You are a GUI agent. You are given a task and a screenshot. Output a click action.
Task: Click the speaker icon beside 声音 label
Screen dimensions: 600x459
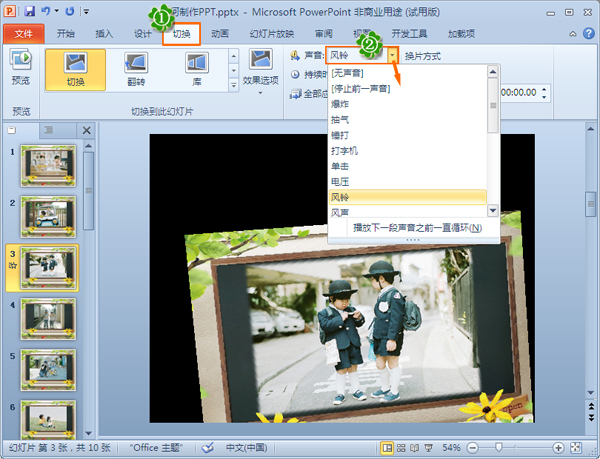point(295,55)
